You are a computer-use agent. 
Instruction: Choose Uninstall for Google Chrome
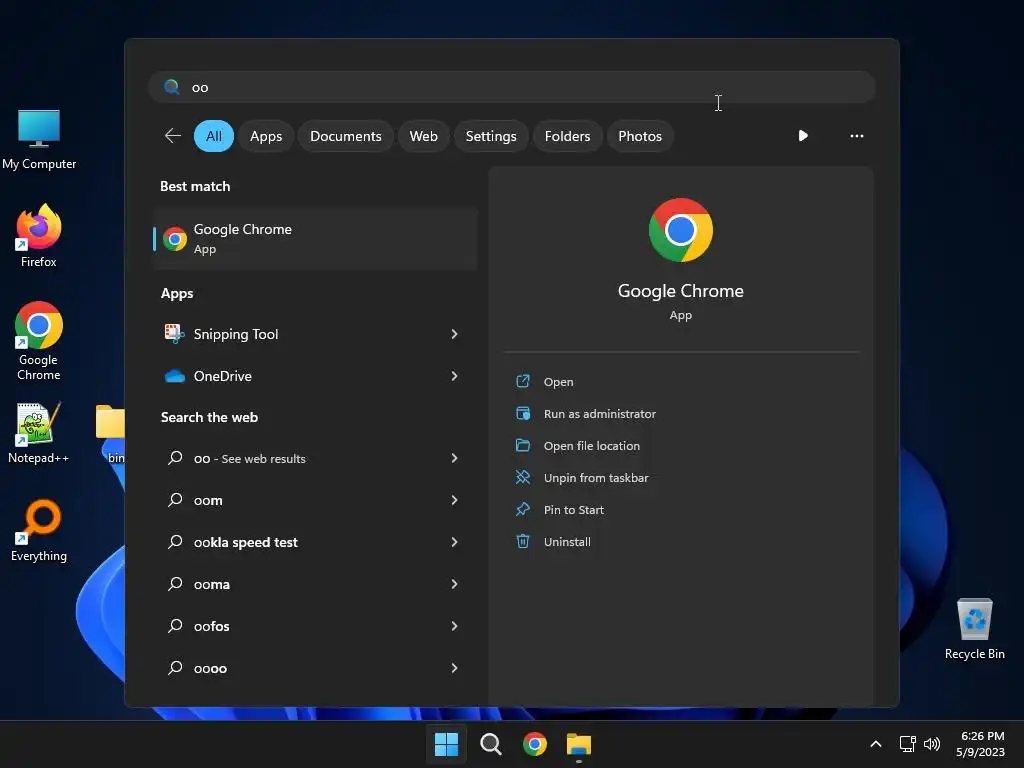tap(567, 542)
